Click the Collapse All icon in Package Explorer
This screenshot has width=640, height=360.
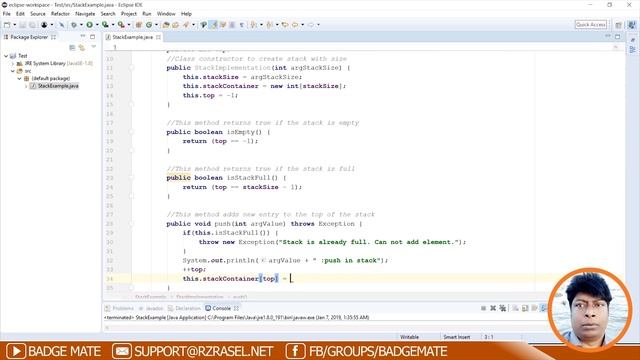click(x=72, y=48)
